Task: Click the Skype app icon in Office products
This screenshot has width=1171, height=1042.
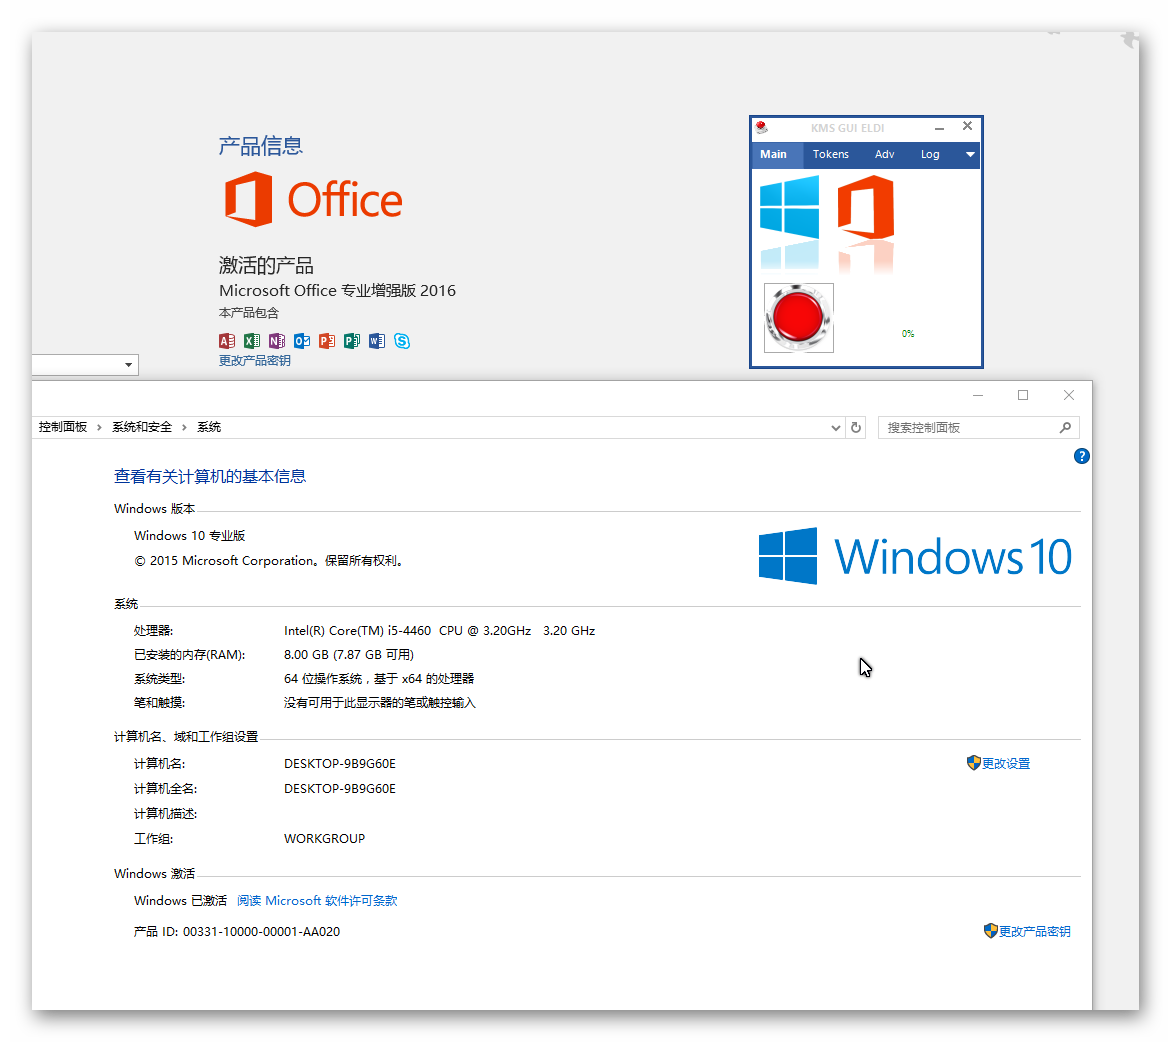Action: [x=402, y=341]
